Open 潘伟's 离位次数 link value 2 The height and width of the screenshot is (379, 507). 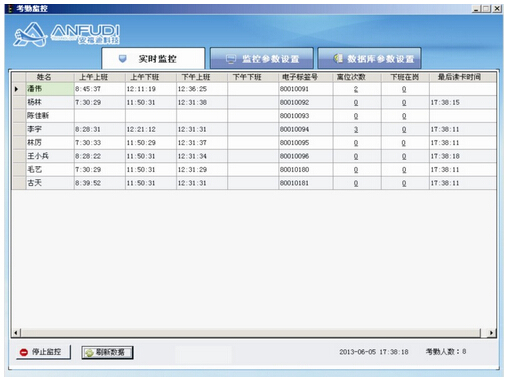[x=356, y=89]
